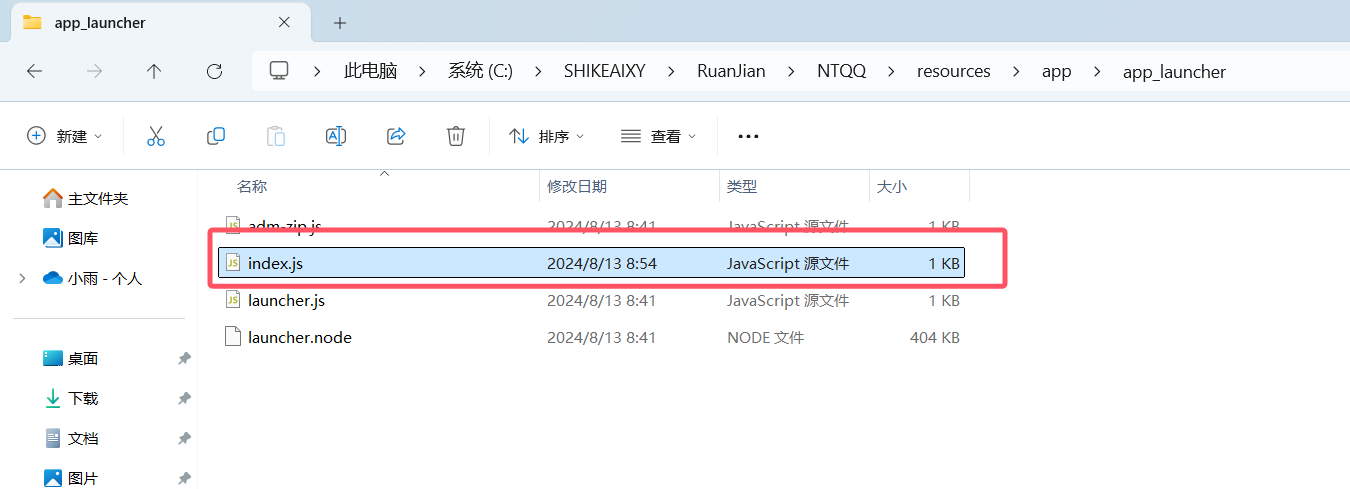This screenshot has height=489, width=1350.
Task: Open the 排序 (Sort) dropdown
Action: (x=546, y=136)
